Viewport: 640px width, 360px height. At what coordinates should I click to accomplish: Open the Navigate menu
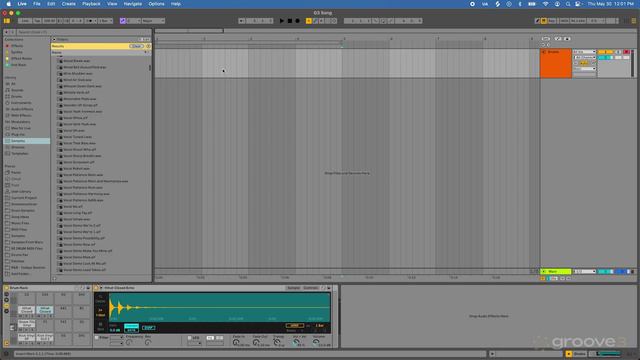133,4
